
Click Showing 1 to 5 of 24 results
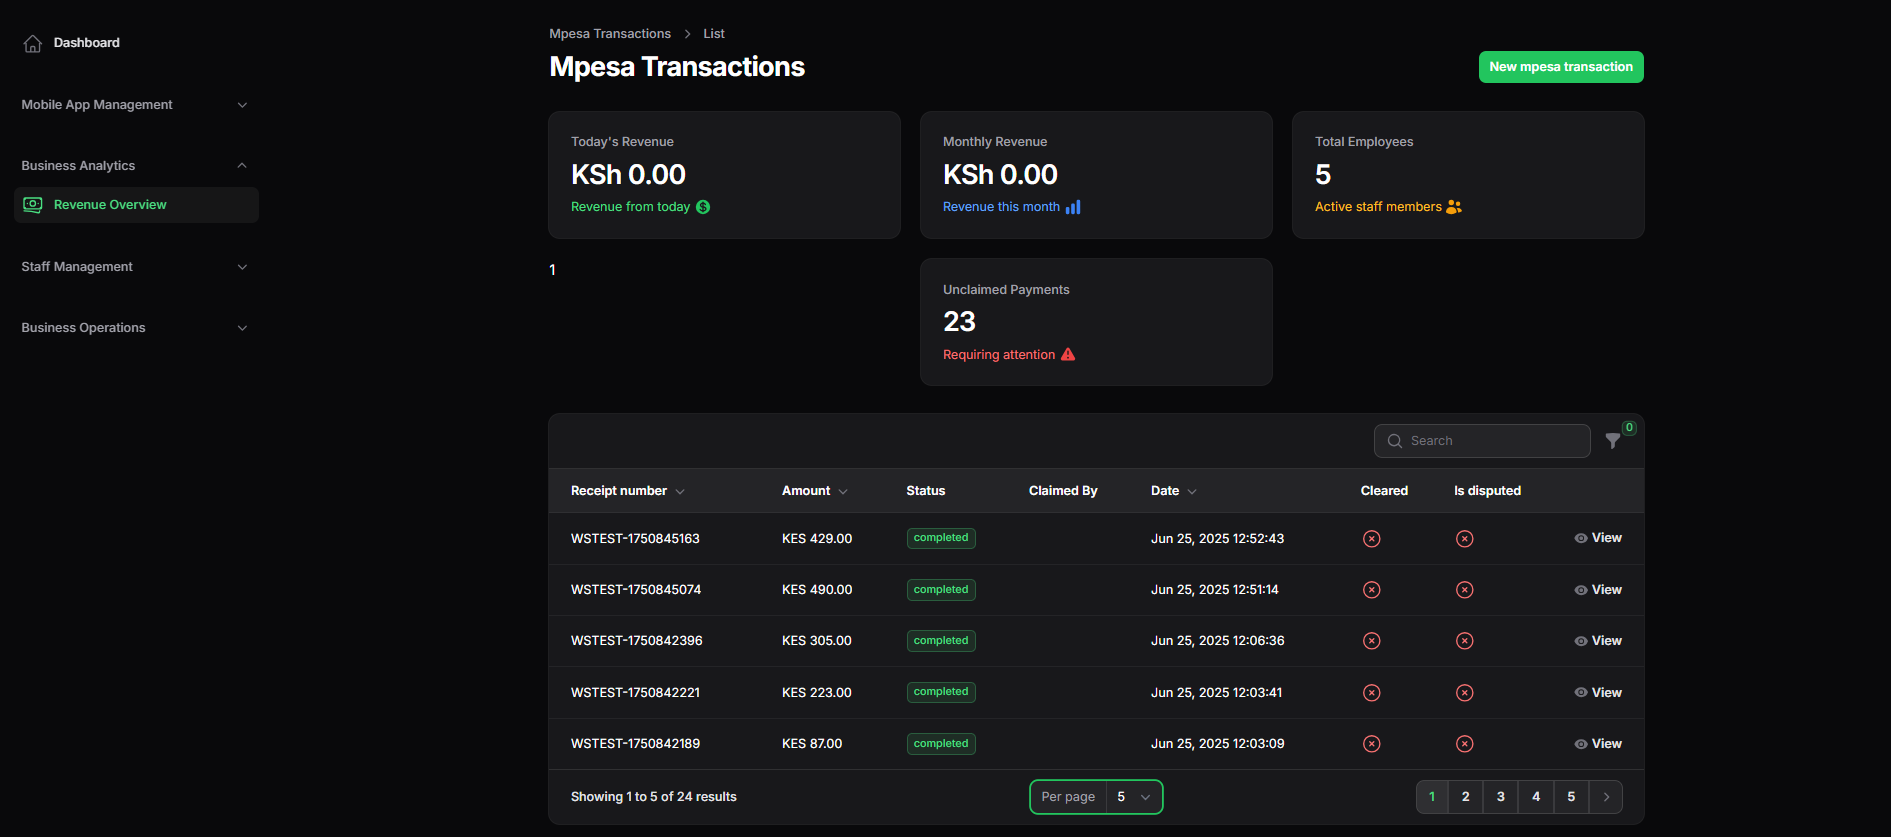tap(654, 797)
